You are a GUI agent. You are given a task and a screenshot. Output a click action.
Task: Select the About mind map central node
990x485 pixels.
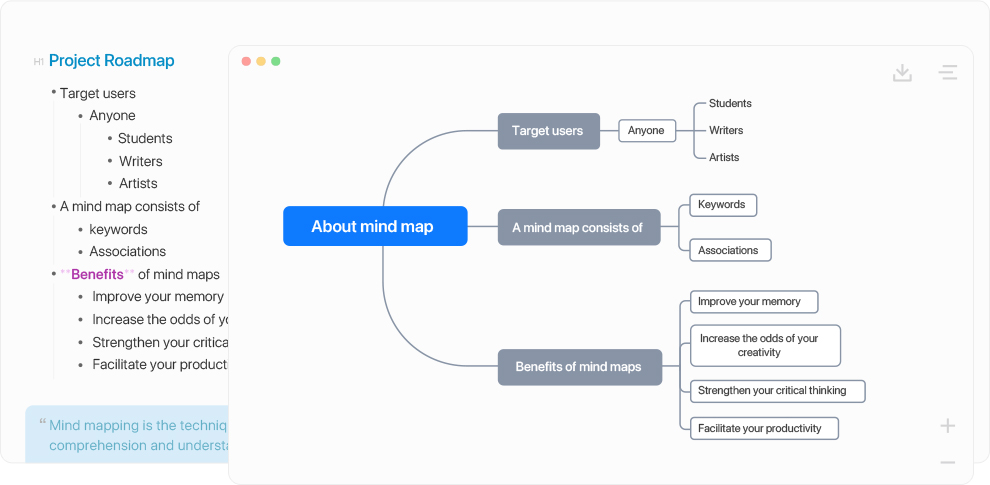click(375, 226)
